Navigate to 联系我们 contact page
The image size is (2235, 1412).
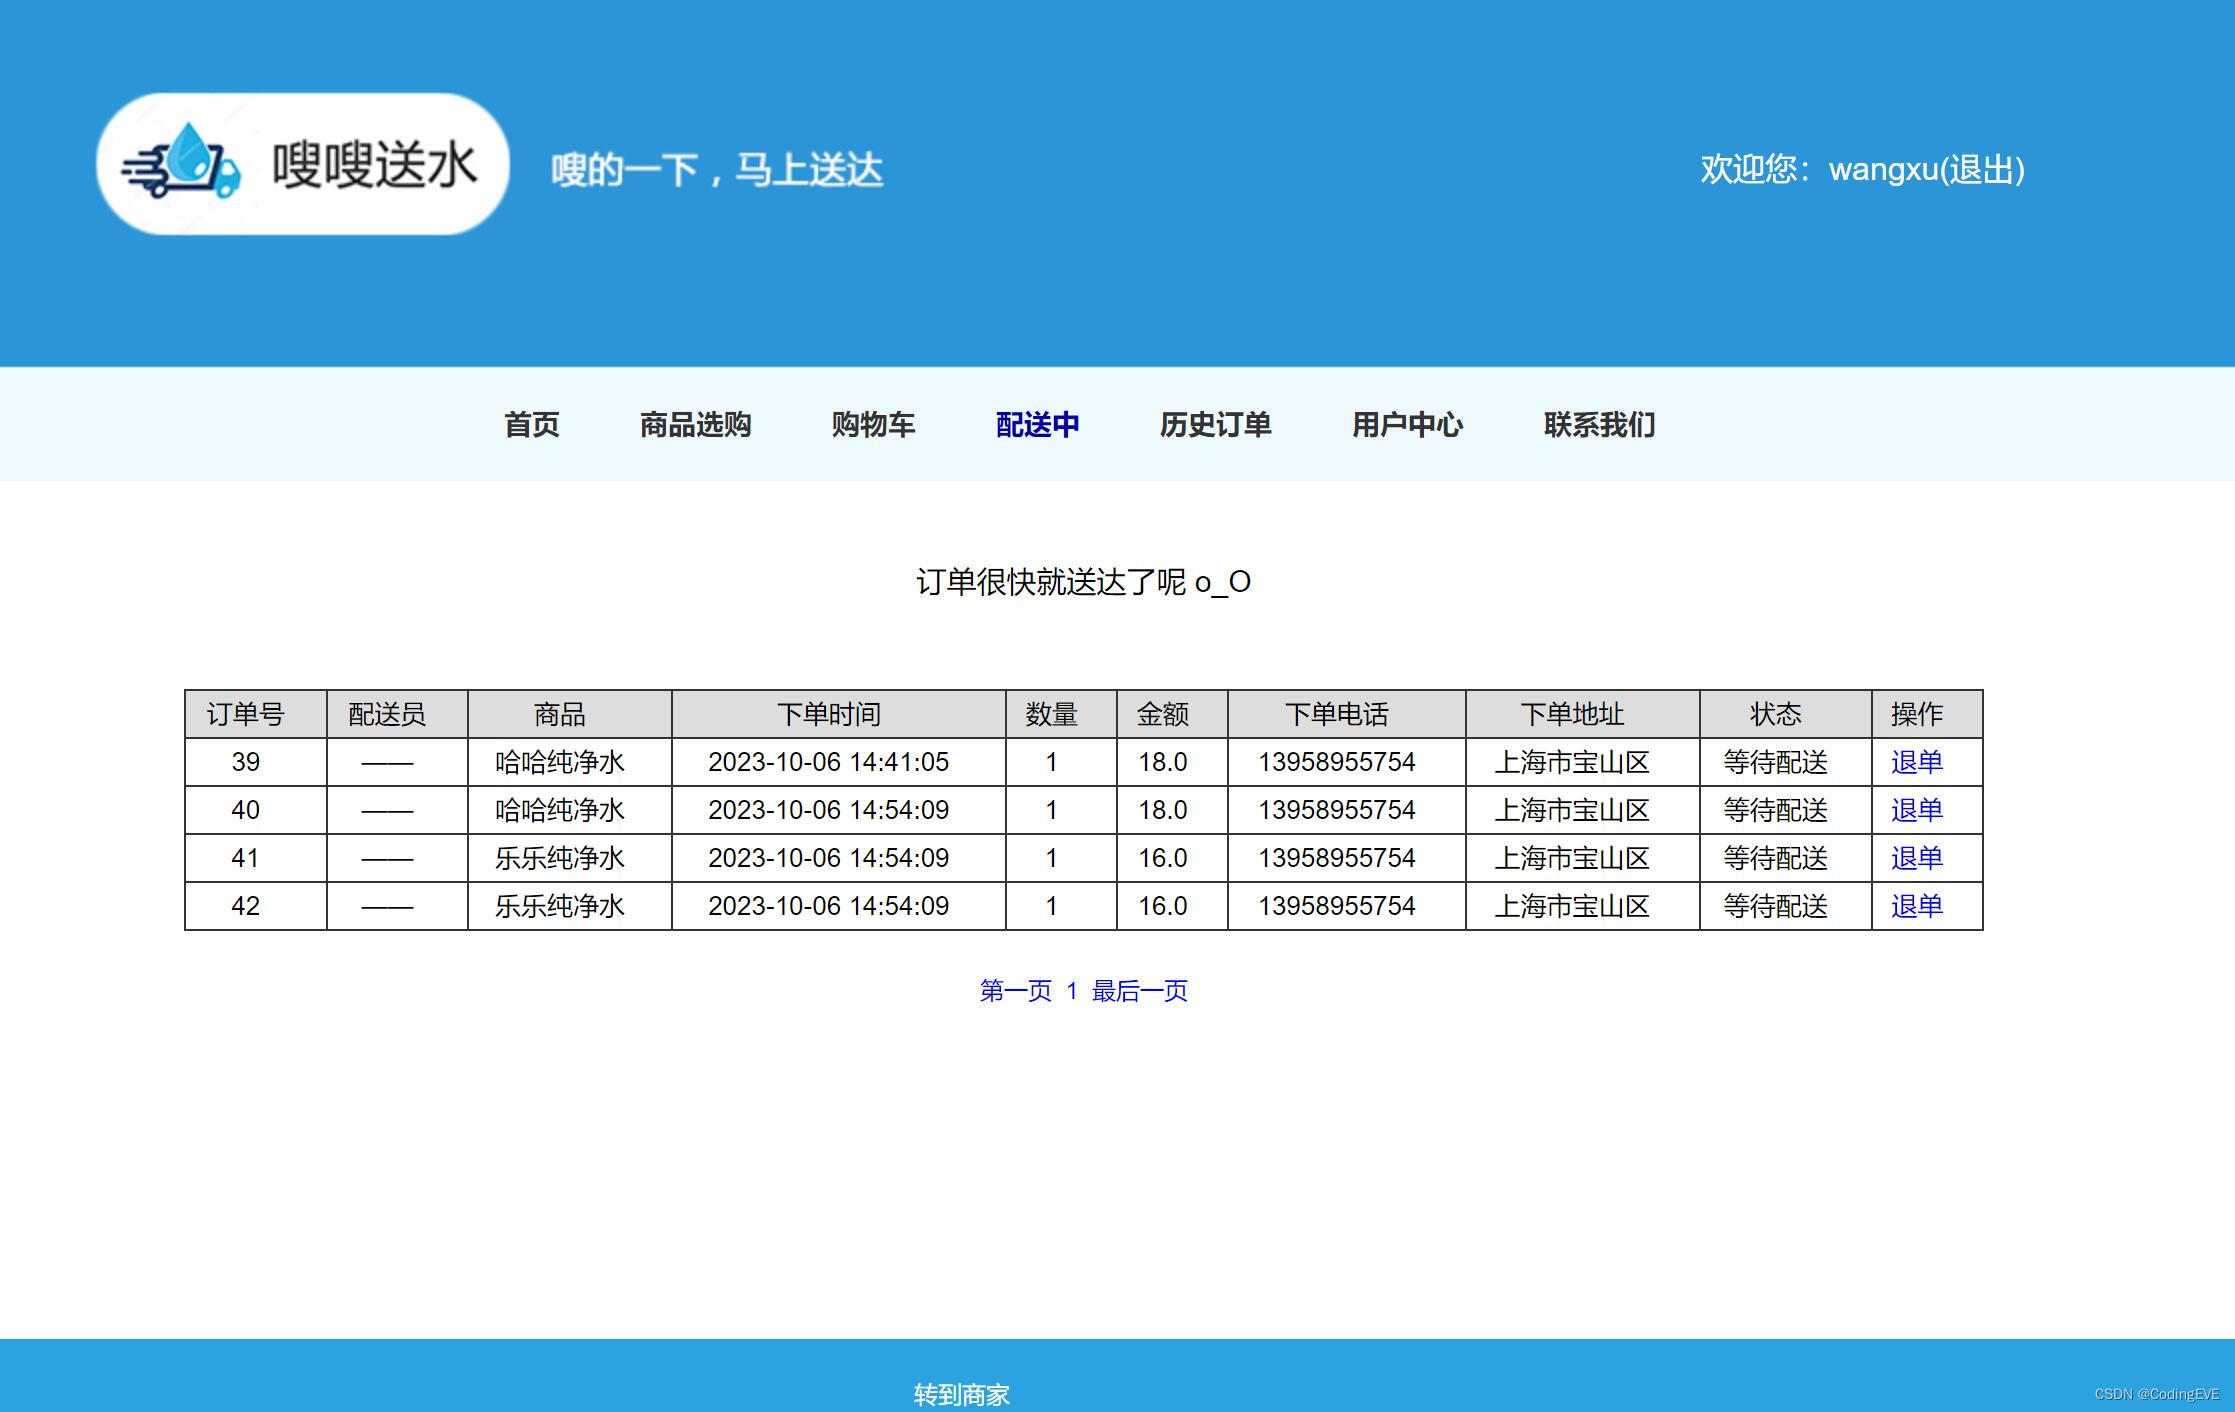(1599, 425)
